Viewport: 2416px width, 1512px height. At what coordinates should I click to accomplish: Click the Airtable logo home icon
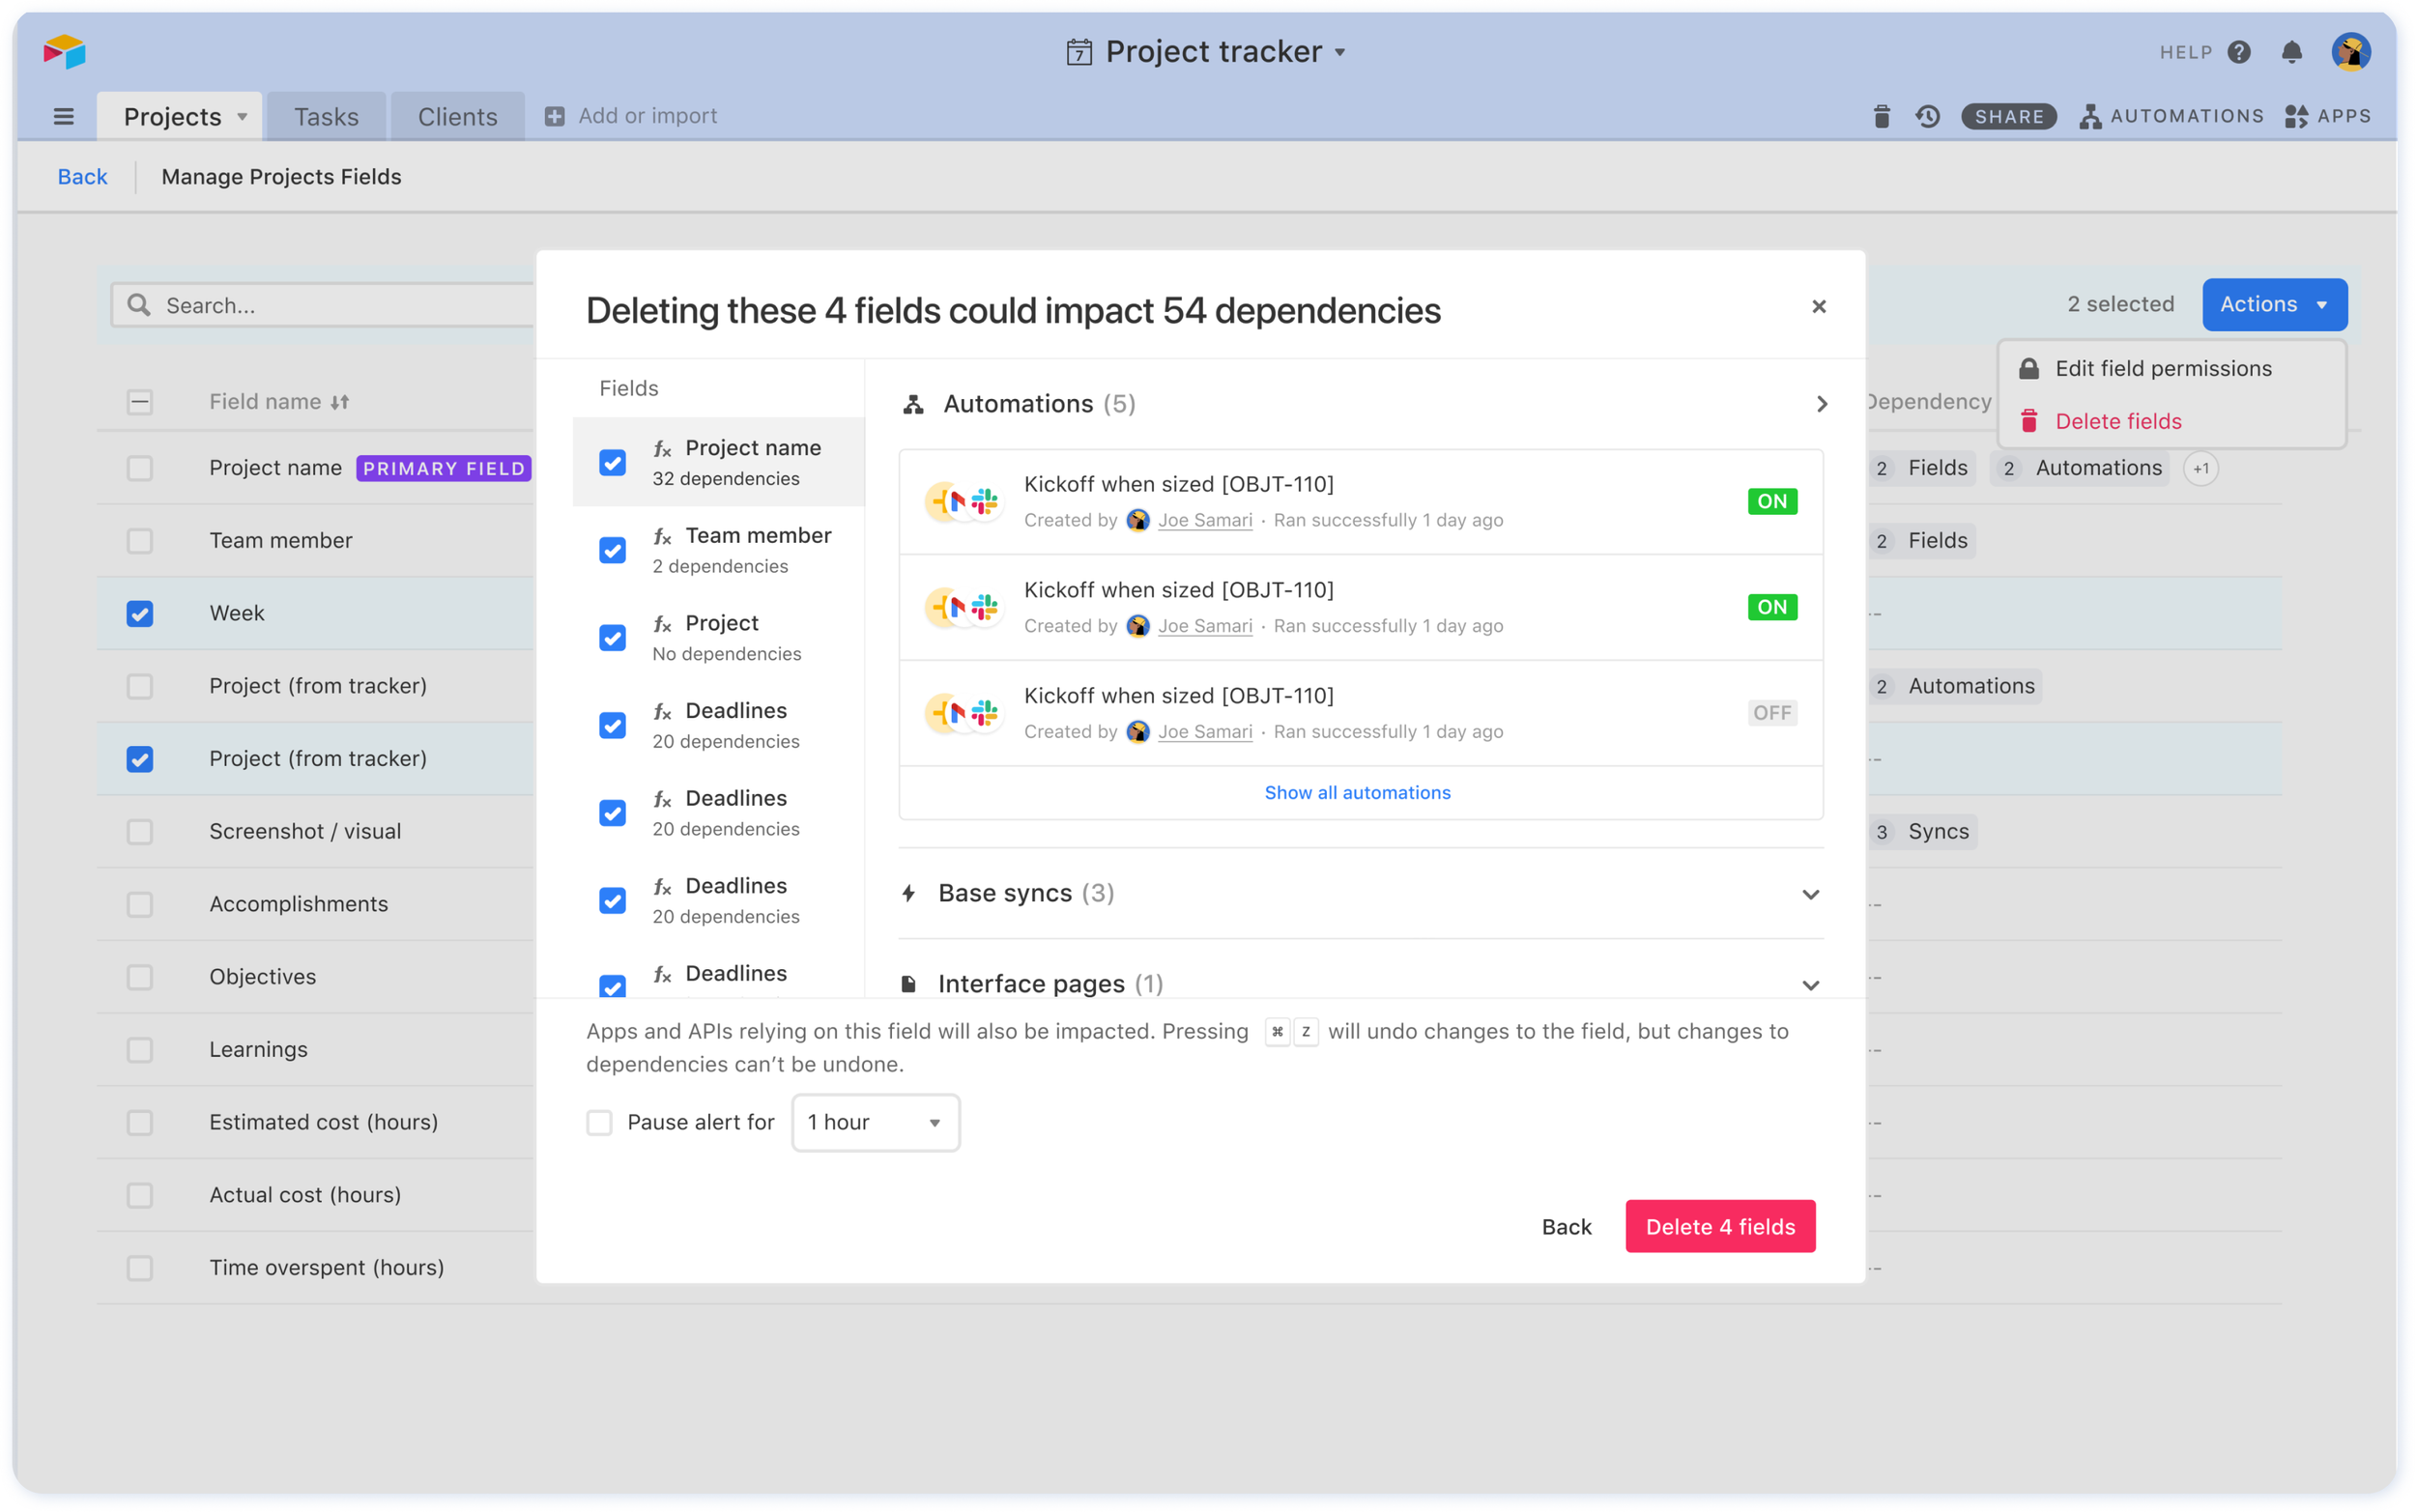65,51
